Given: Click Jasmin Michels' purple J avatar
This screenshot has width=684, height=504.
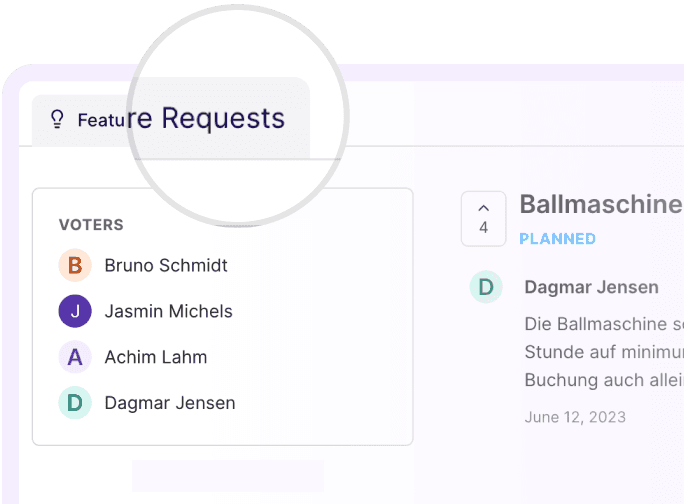Looking at the screenshot, I should (x=75, y=311).
